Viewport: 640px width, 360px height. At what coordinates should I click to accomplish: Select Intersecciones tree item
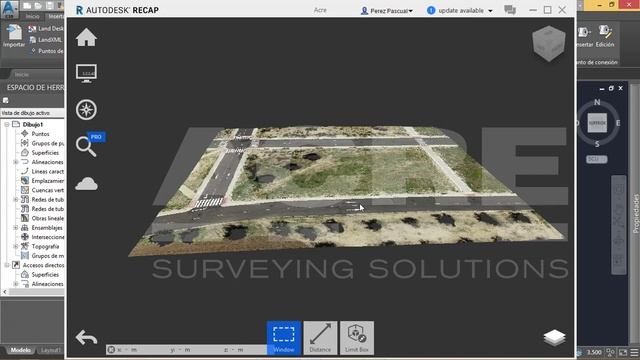pyautogui.click(x=47, y=237)
